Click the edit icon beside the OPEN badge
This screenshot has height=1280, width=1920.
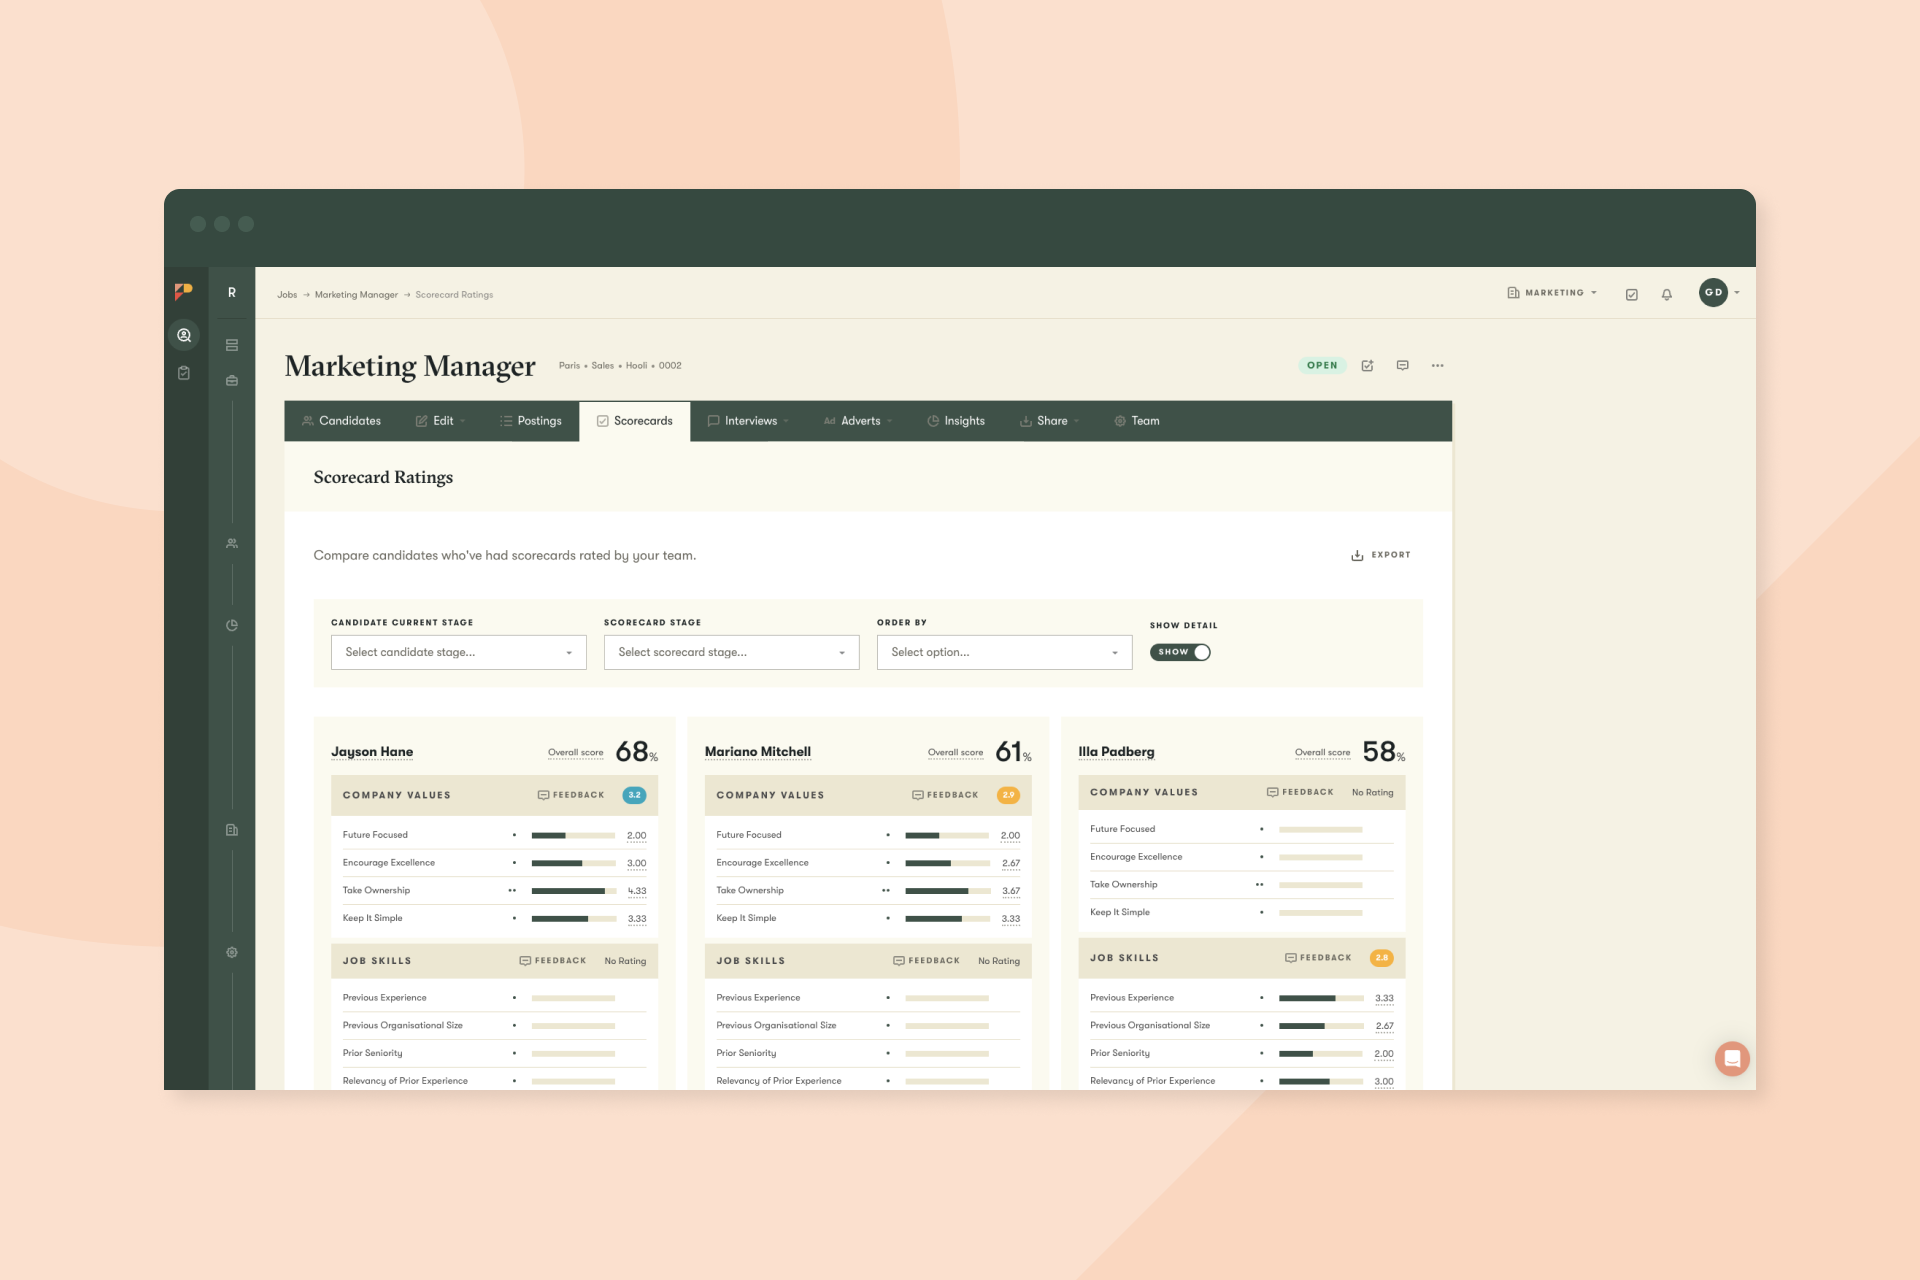click(1367, 365)
